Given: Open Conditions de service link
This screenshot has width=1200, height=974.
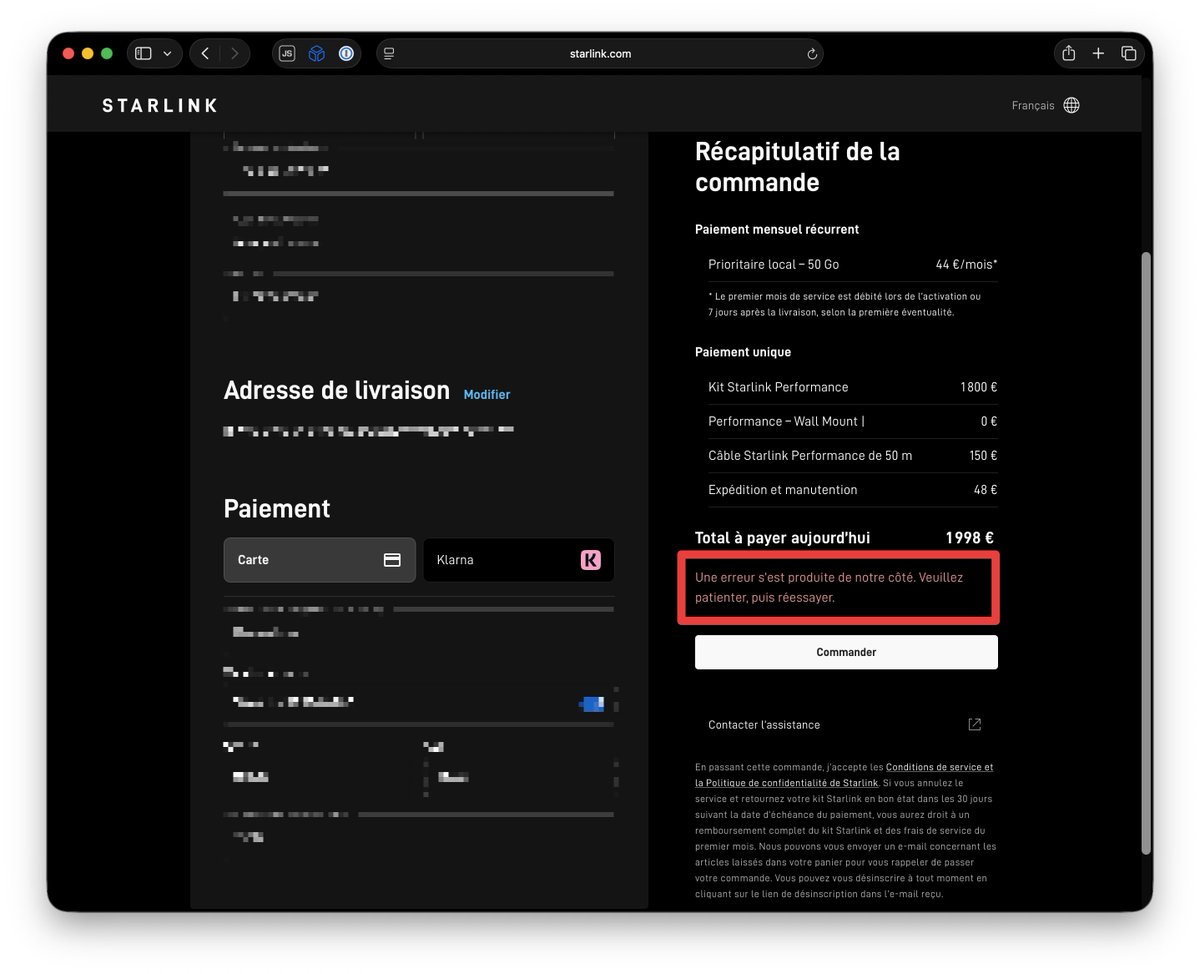Looking at the screenshot, I should pyautogui.click(x=939, y=767).
